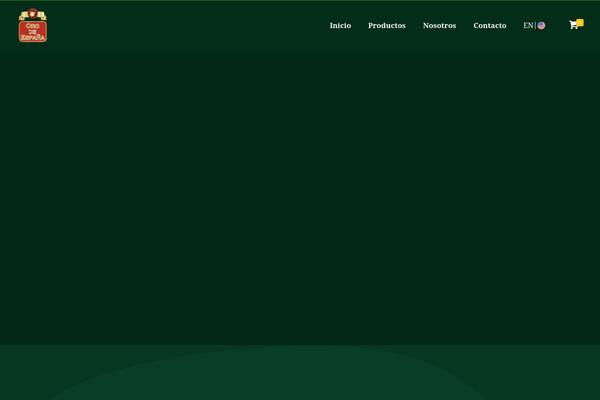The width and height of the screenshot is (600, 400).
Task: Open the shopping cart
Action: pyautogui.click(x=574, y=25)
